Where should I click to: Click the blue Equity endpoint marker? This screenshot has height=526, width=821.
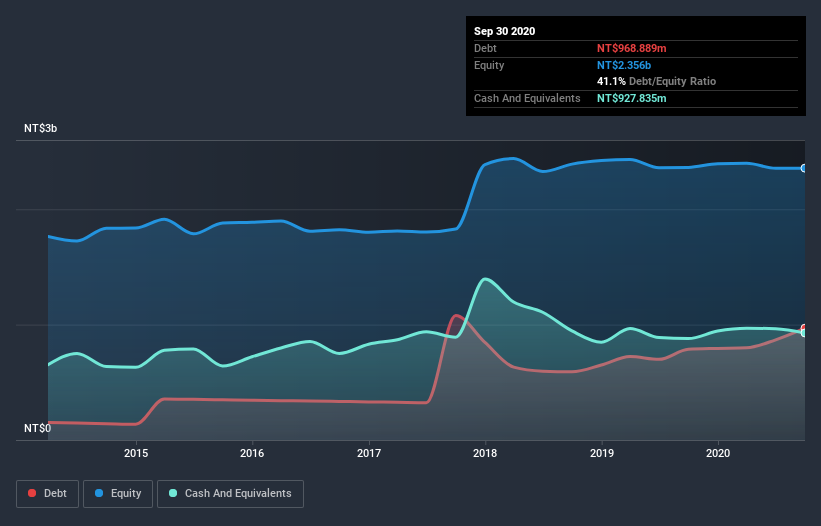pos(804,168)
